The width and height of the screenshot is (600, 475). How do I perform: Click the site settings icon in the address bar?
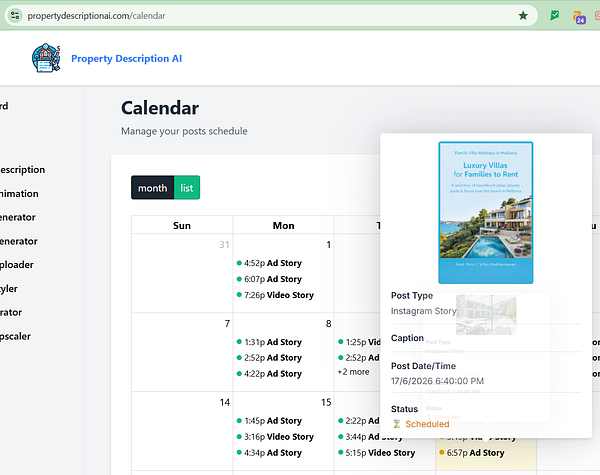coord(15,16)
